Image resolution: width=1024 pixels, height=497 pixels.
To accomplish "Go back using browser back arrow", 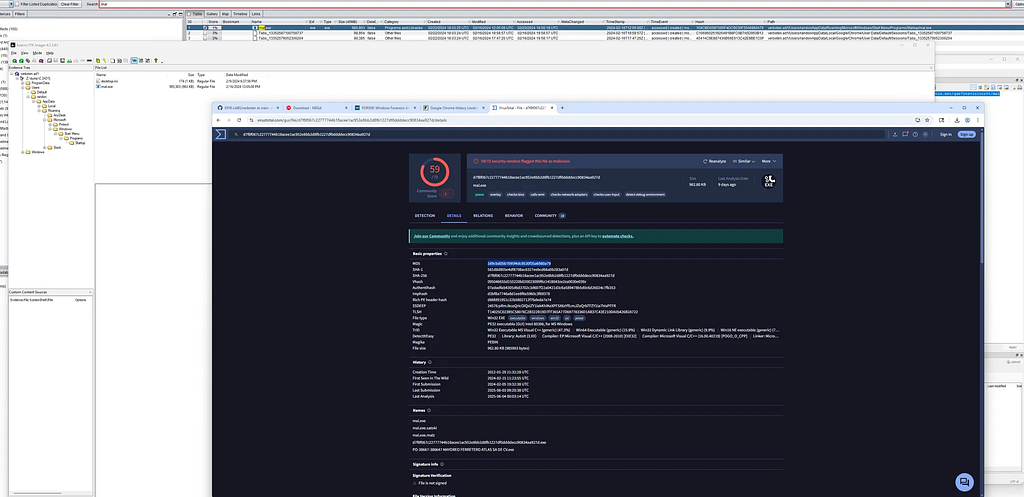I will click(219, 120).
